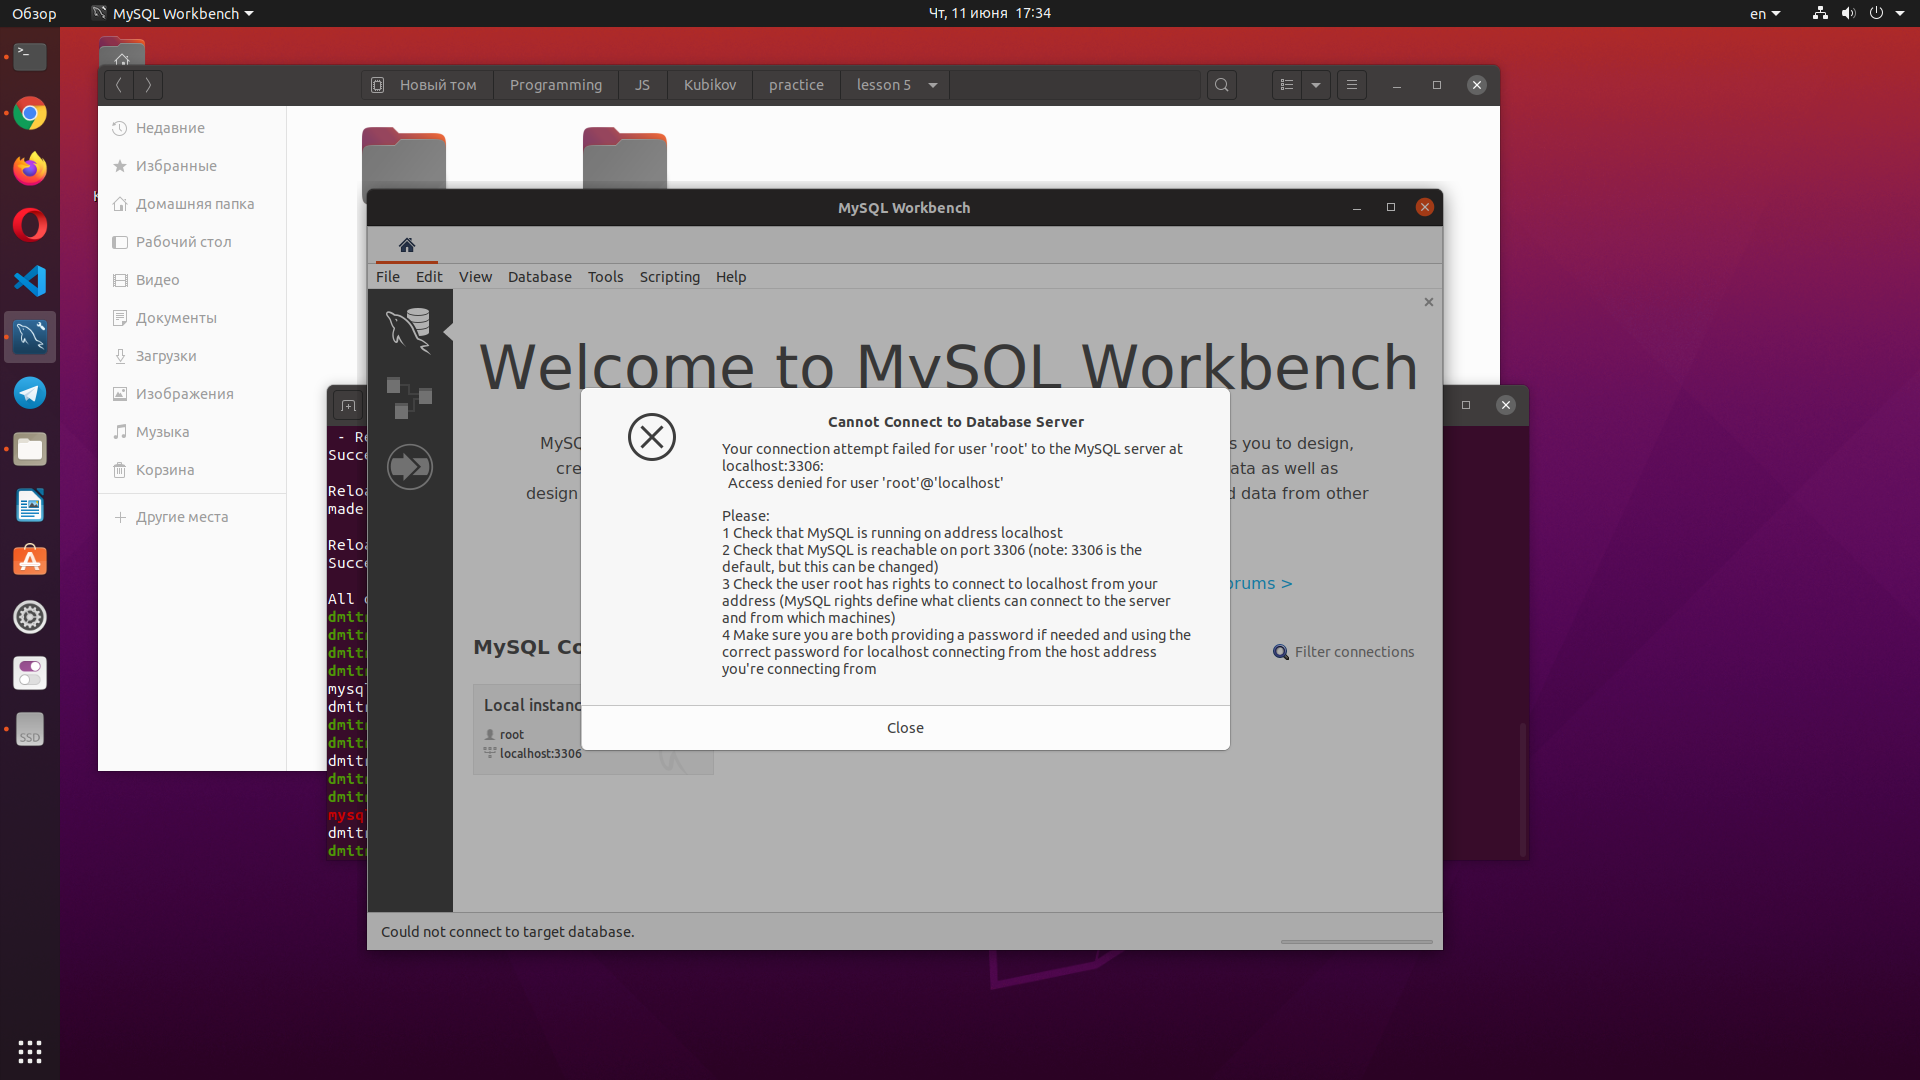The width and height of the screenshot is (1920, 1080).
Task: Open Ubuntu Software from the dock
Action: coord(30,561)
